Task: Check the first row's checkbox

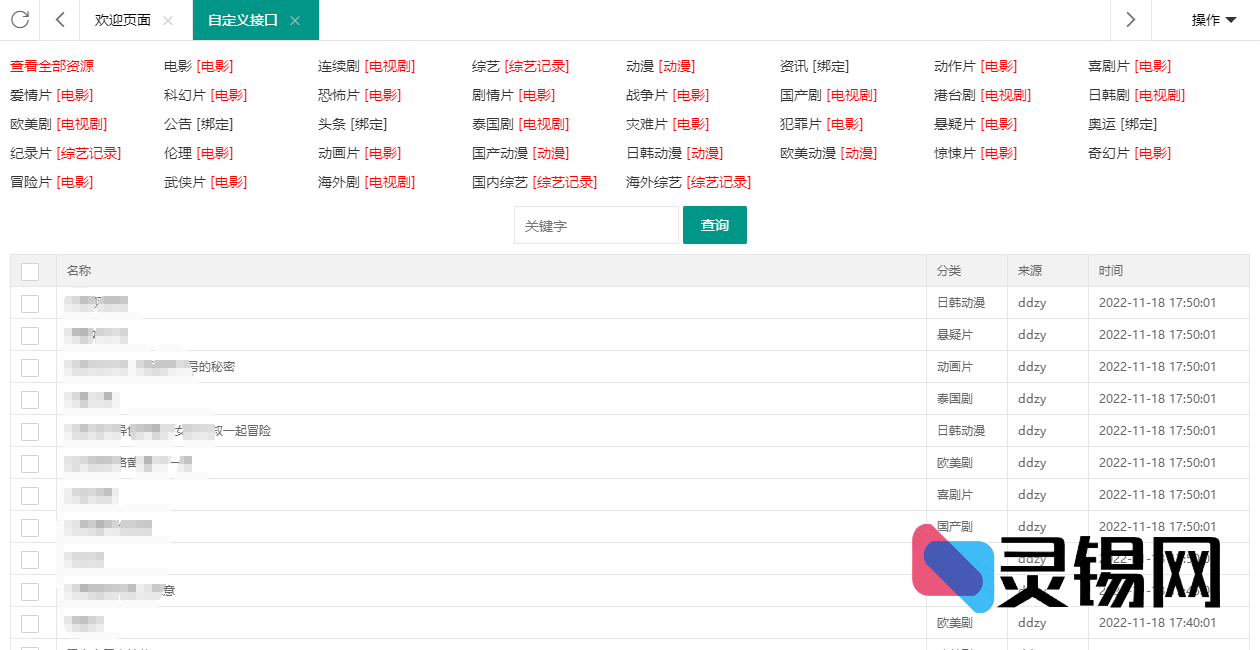Action: click(x=30, y=303)
